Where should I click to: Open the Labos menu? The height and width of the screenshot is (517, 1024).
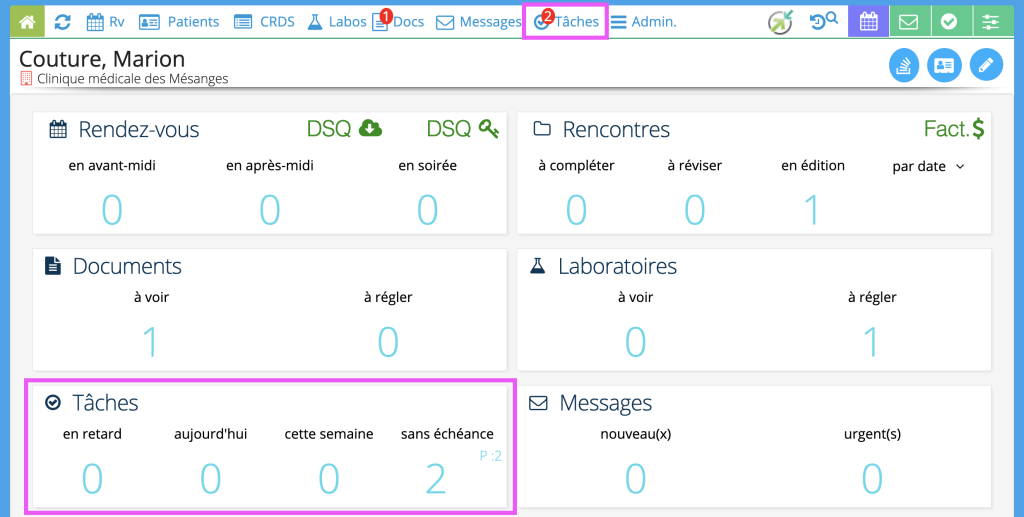coord(336,22)
